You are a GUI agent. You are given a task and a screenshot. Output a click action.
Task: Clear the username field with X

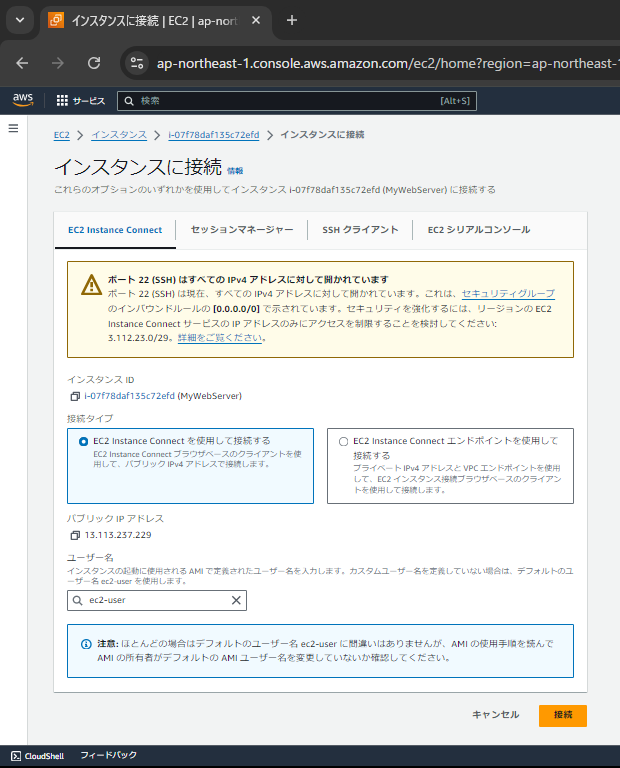click(x=236, y=600)
